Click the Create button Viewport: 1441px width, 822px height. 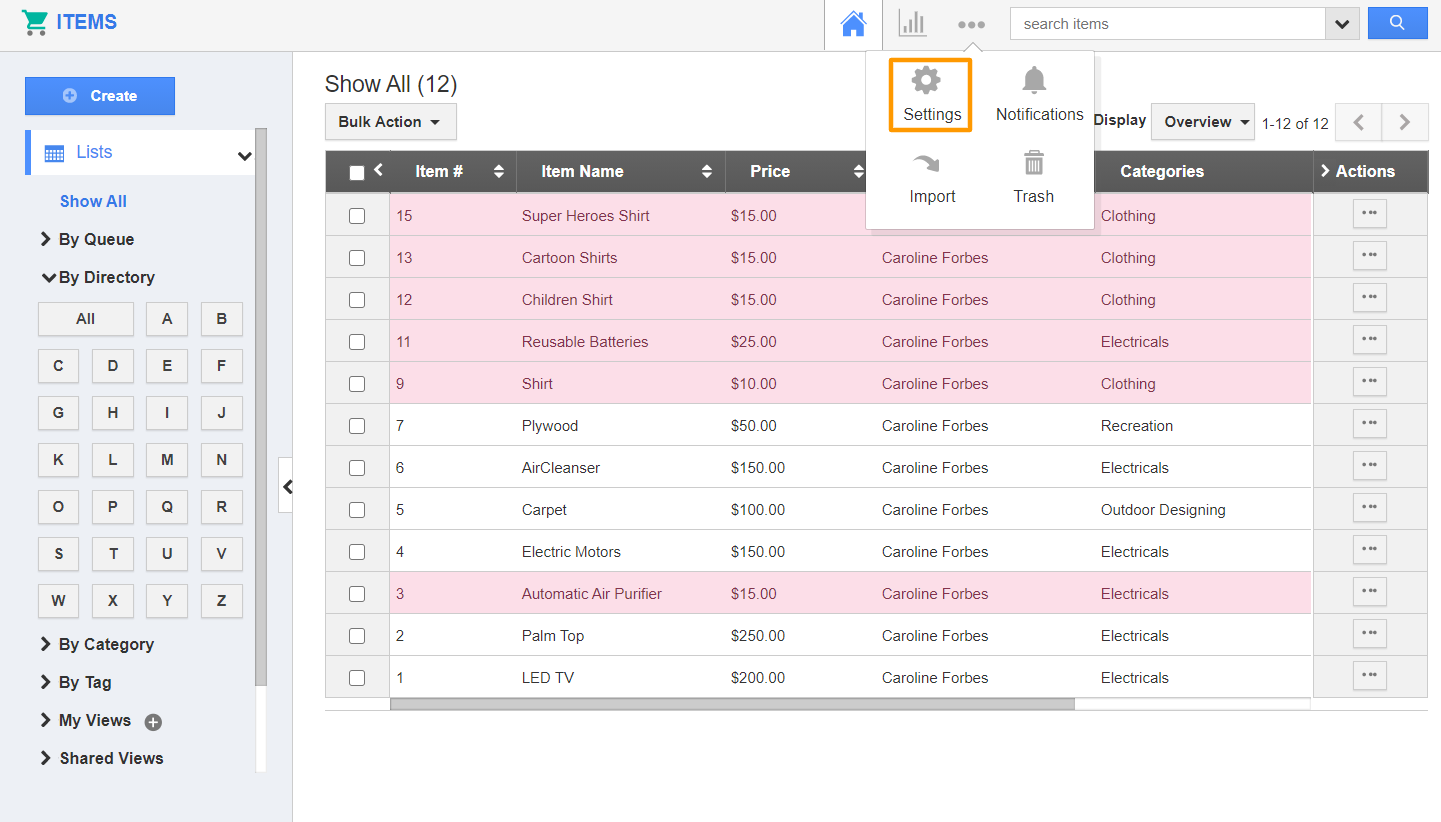click(x=99, y=95)
